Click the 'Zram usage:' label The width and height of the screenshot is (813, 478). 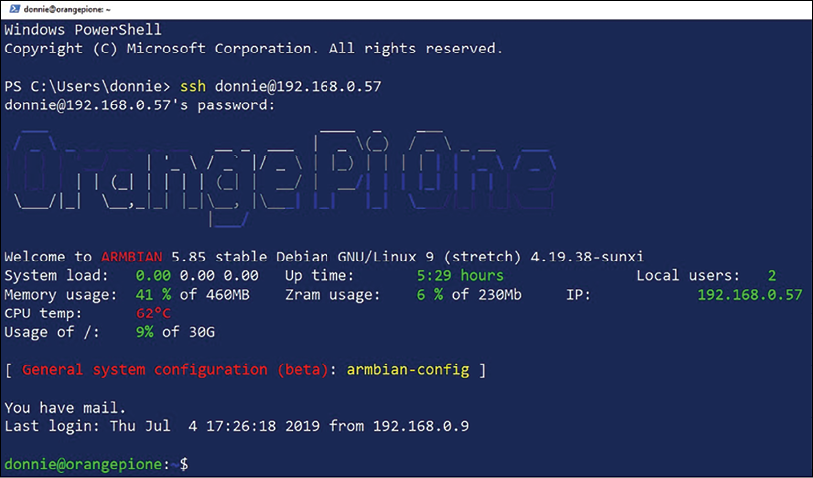coord(332,294)
